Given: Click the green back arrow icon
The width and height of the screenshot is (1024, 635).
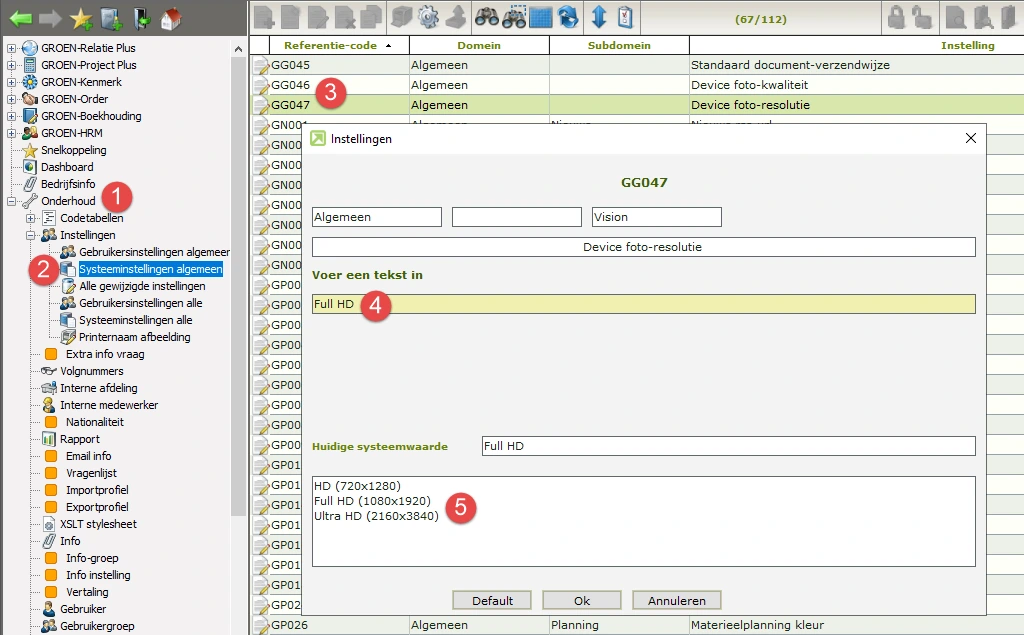Looking at the screenshot, I should pyautogui.click(x=22, y=17).
